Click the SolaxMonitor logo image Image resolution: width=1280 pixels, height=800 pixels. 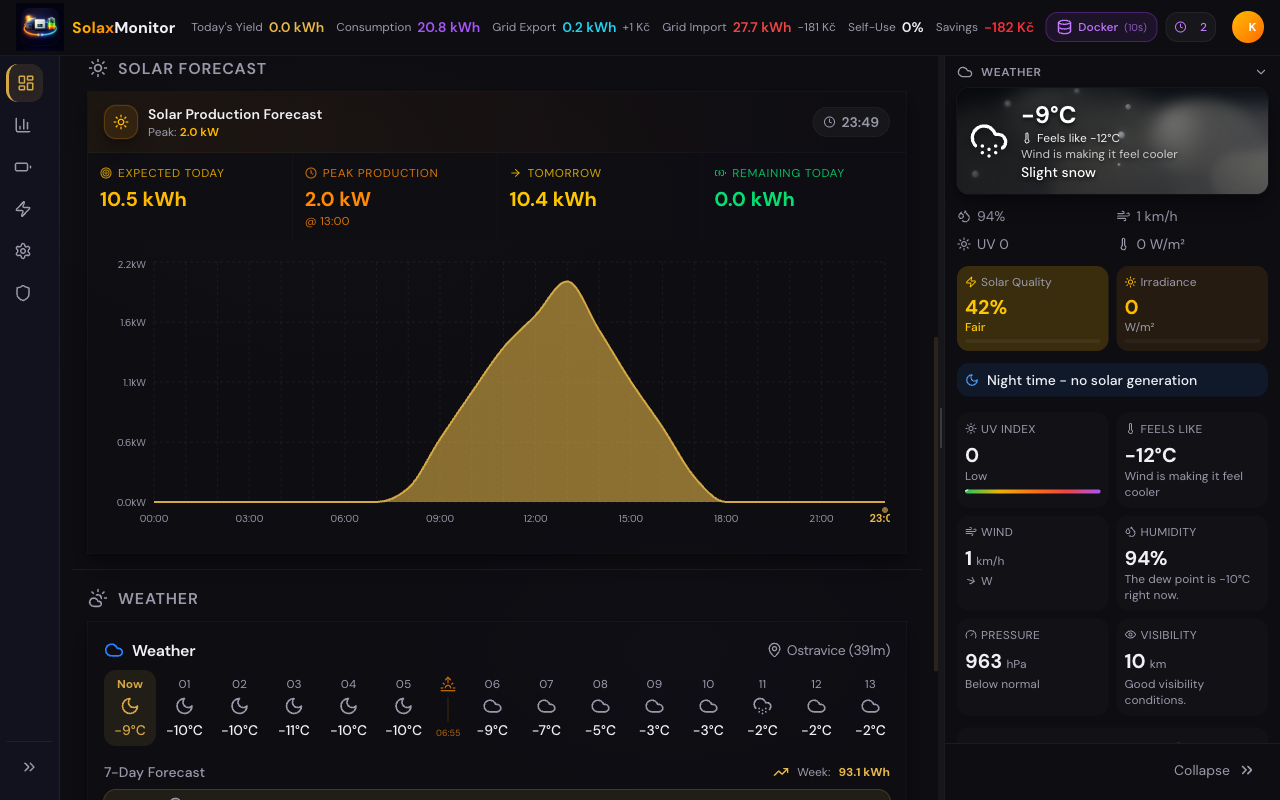[x=40, y=27]
